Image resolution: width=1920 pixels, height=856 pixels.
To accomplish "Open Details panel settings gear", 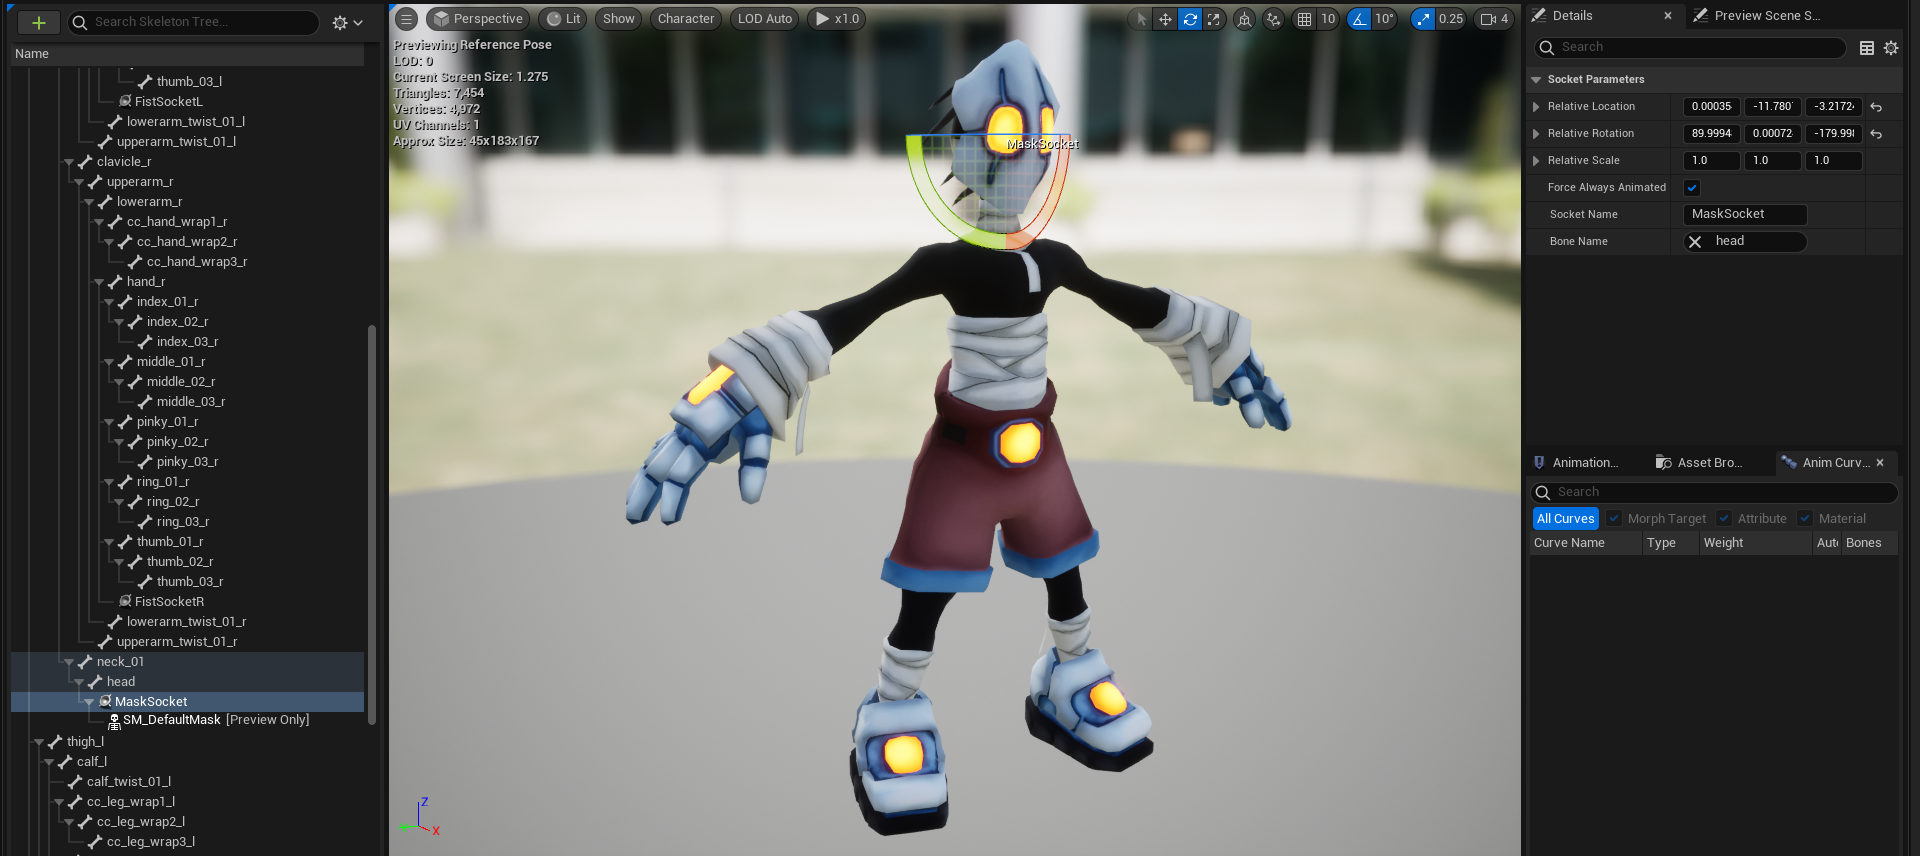I will coord(1890,48).
